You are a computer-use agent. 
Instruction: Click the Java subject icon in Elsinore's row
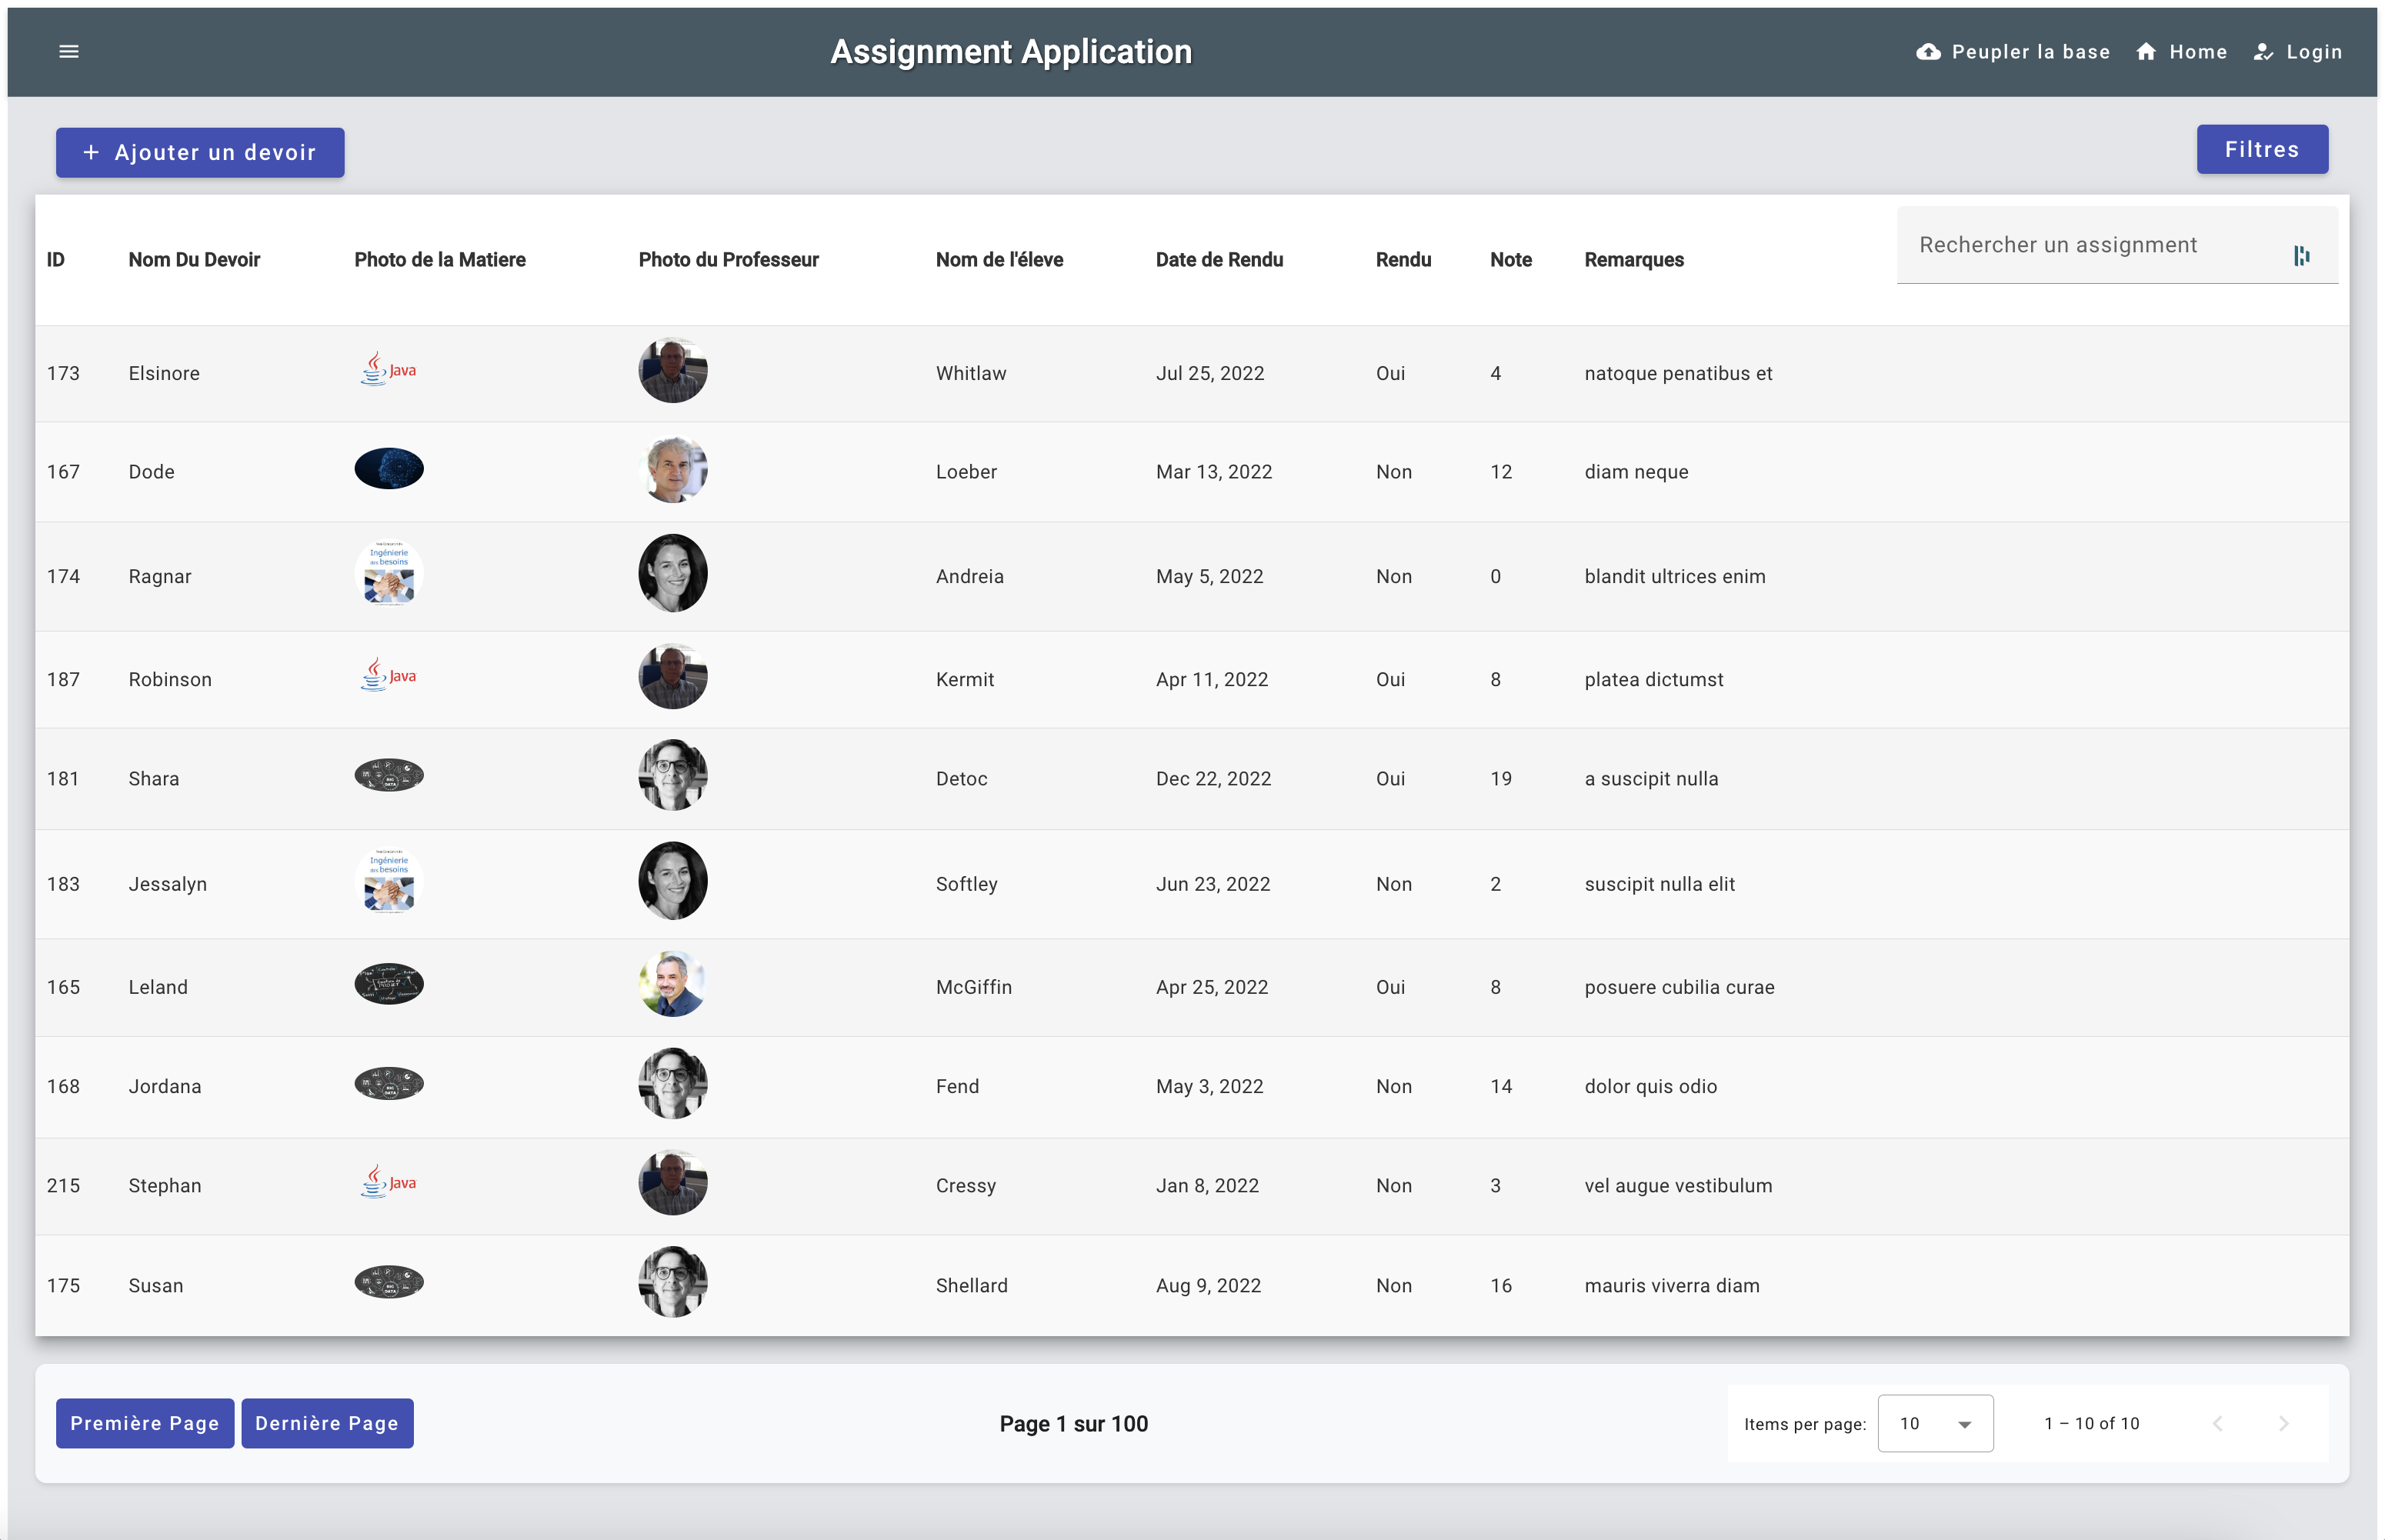[x=388, y=368]
